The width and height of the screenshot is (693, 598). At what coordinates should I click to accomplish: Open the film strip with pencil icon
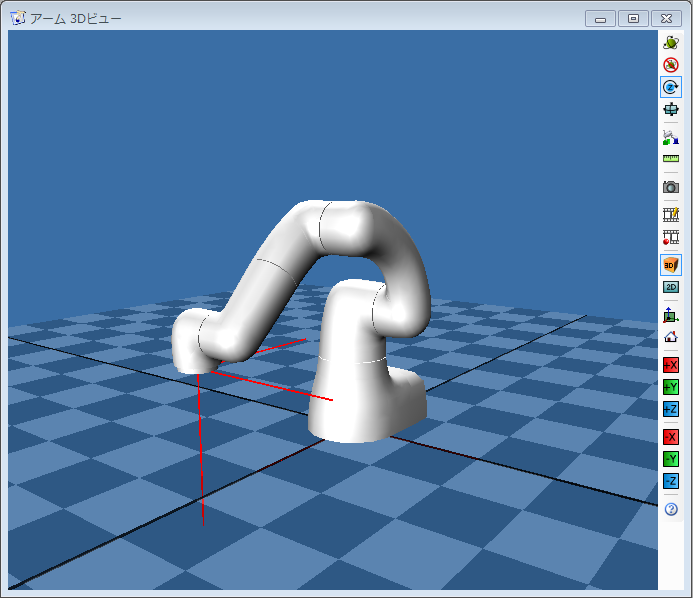pos(671,214)
